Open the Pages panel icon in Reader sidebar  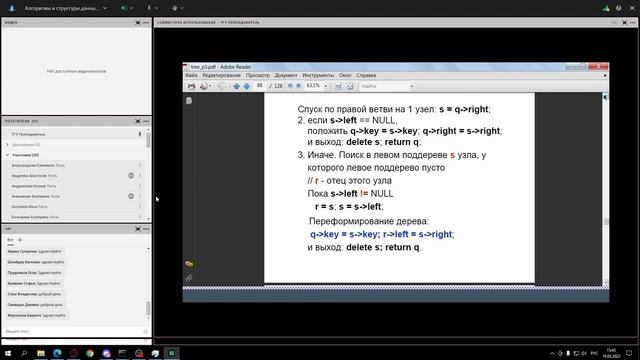(189, 100)
